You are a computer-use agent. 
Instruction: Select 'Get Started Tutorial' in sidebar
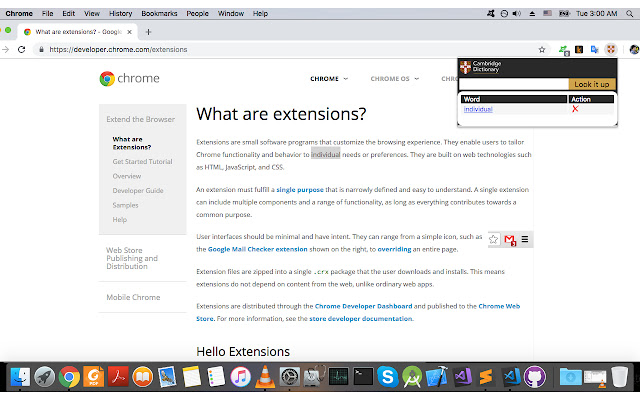(142, 161)
